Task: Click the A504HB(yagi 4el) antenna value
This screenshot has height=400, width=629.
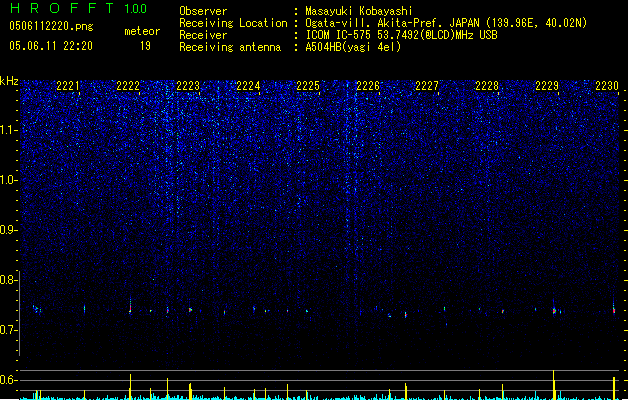Action: (353, 47)
